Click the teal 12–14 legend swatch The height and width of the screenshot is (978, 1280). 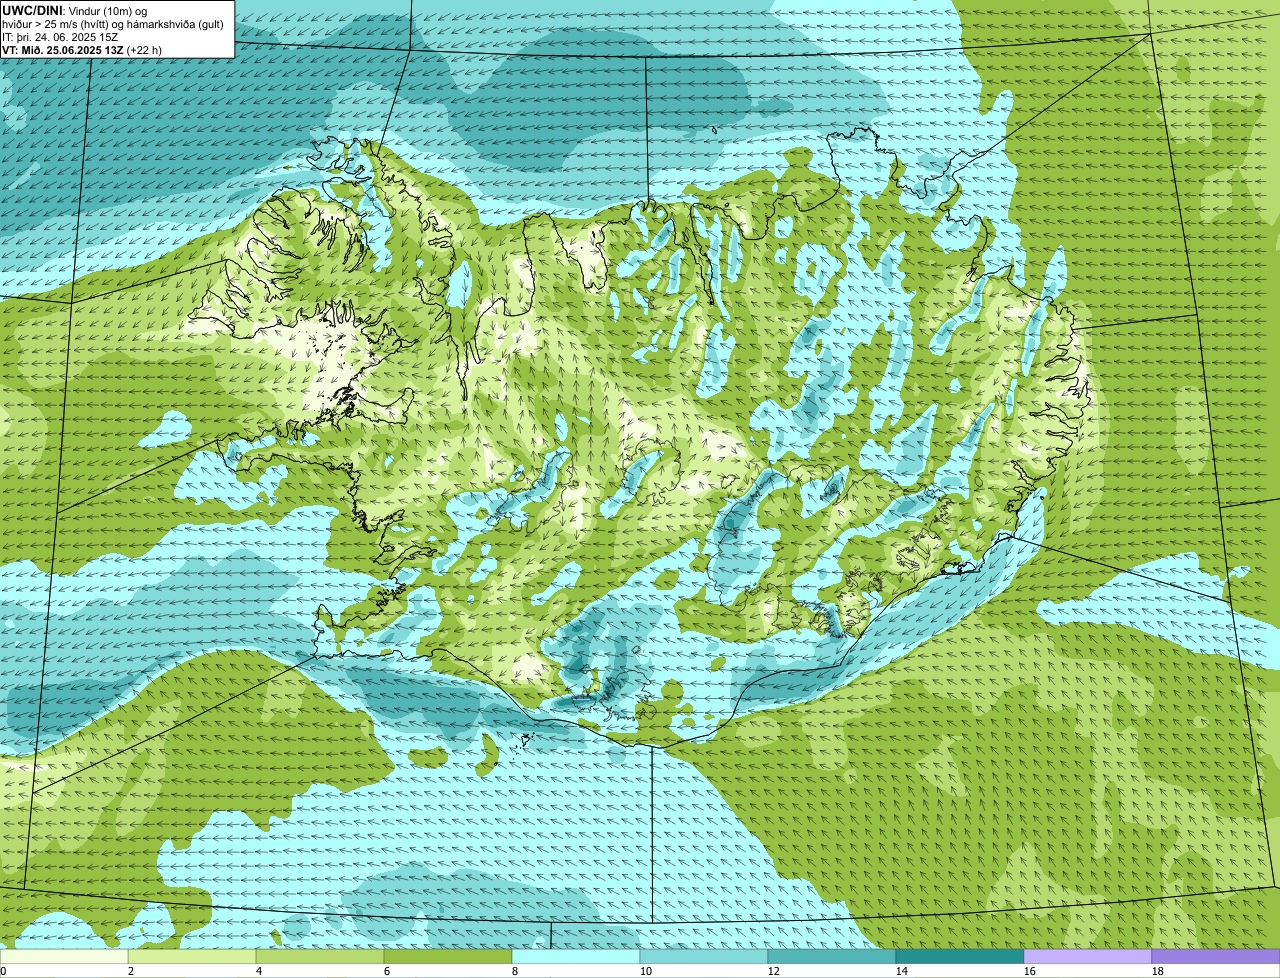click(832, 957)
